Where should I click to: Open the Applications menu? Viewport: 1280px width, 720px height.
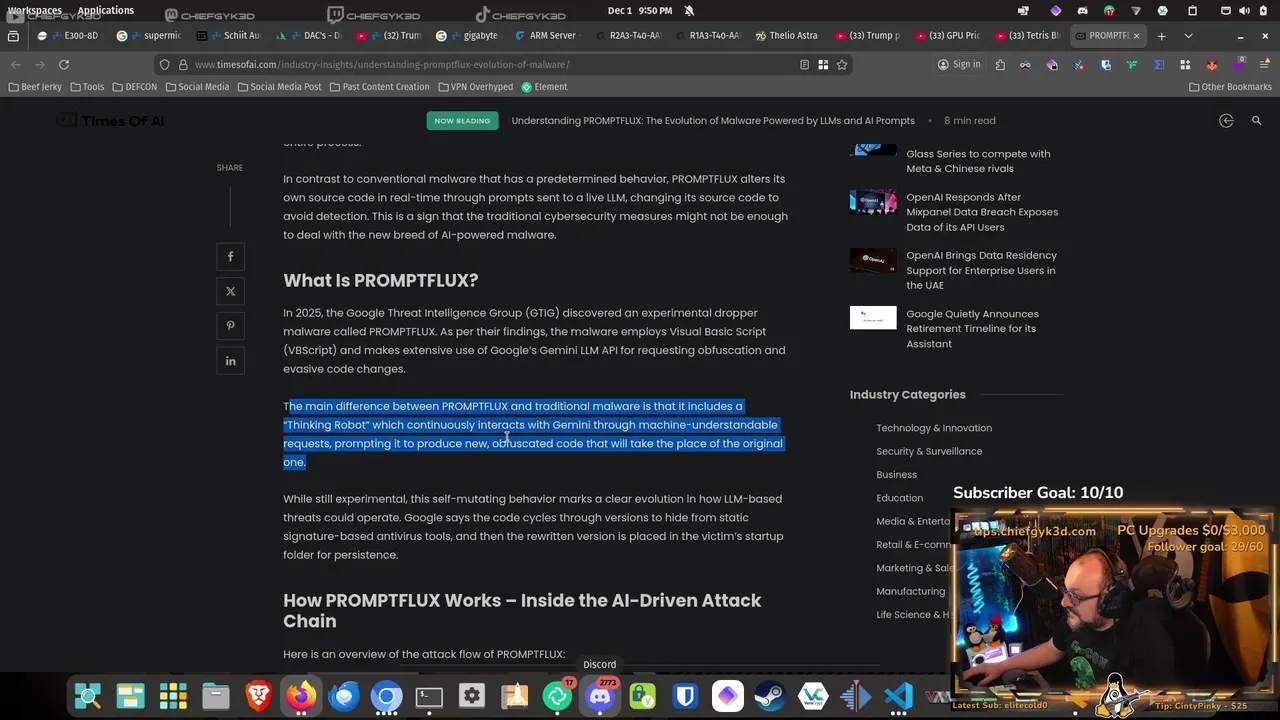coord(105,10)
